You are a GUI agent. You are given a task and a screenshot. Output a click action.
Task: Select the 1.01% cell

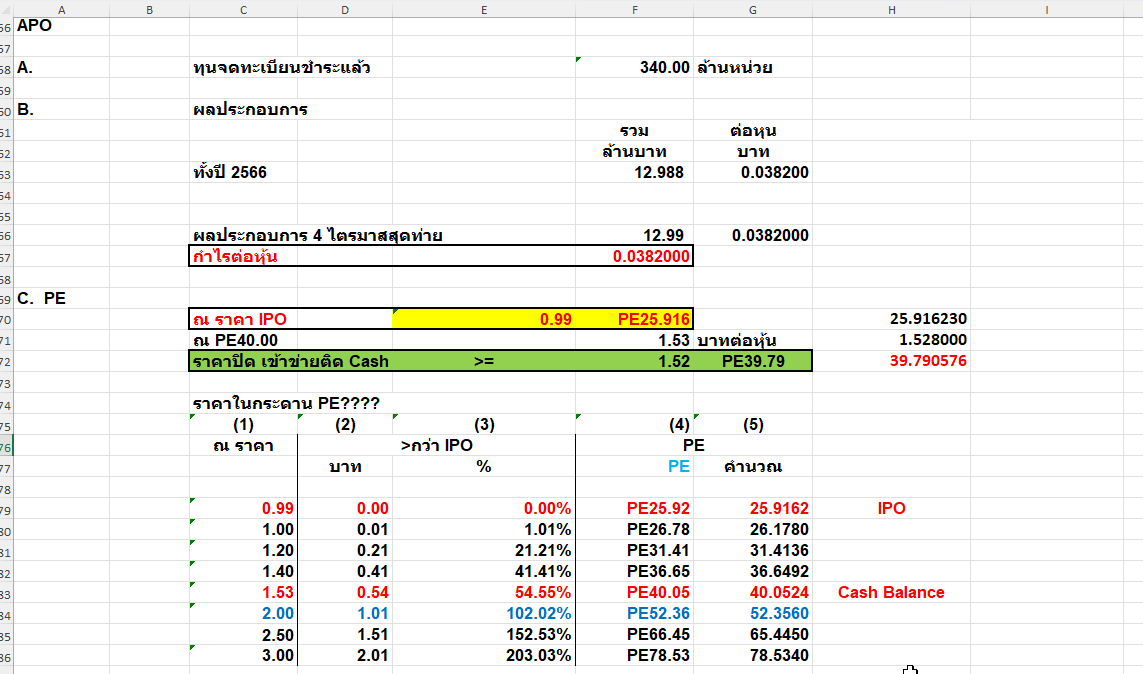point(484,530)
